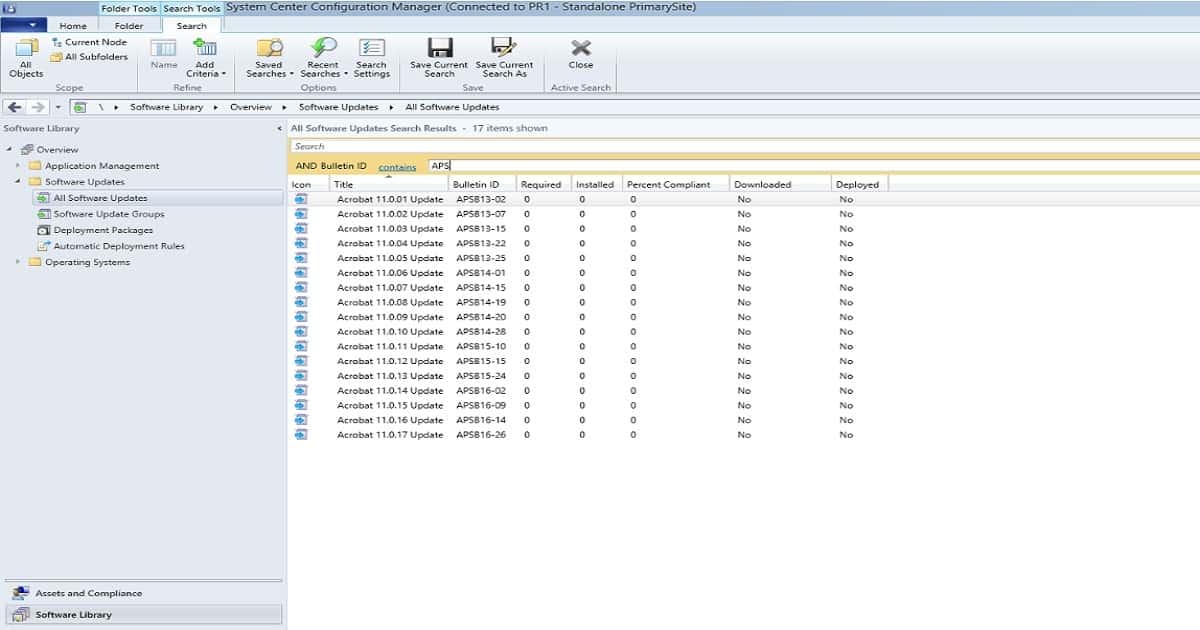Open the application menu button beside Home
The height and width of the screenshot is (630, 1200).
25,25
